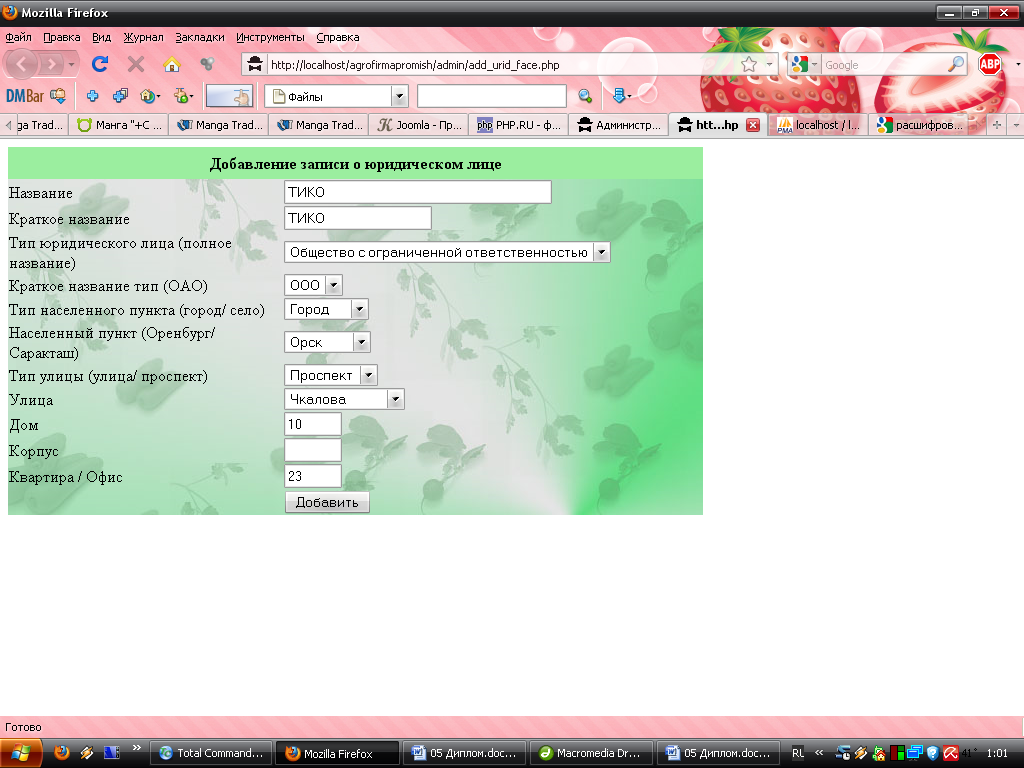This screenshot has height=768, width=1024.
Task: Switch to the localhost / l... phpMyAdmin tab
Action: [818, 125]
